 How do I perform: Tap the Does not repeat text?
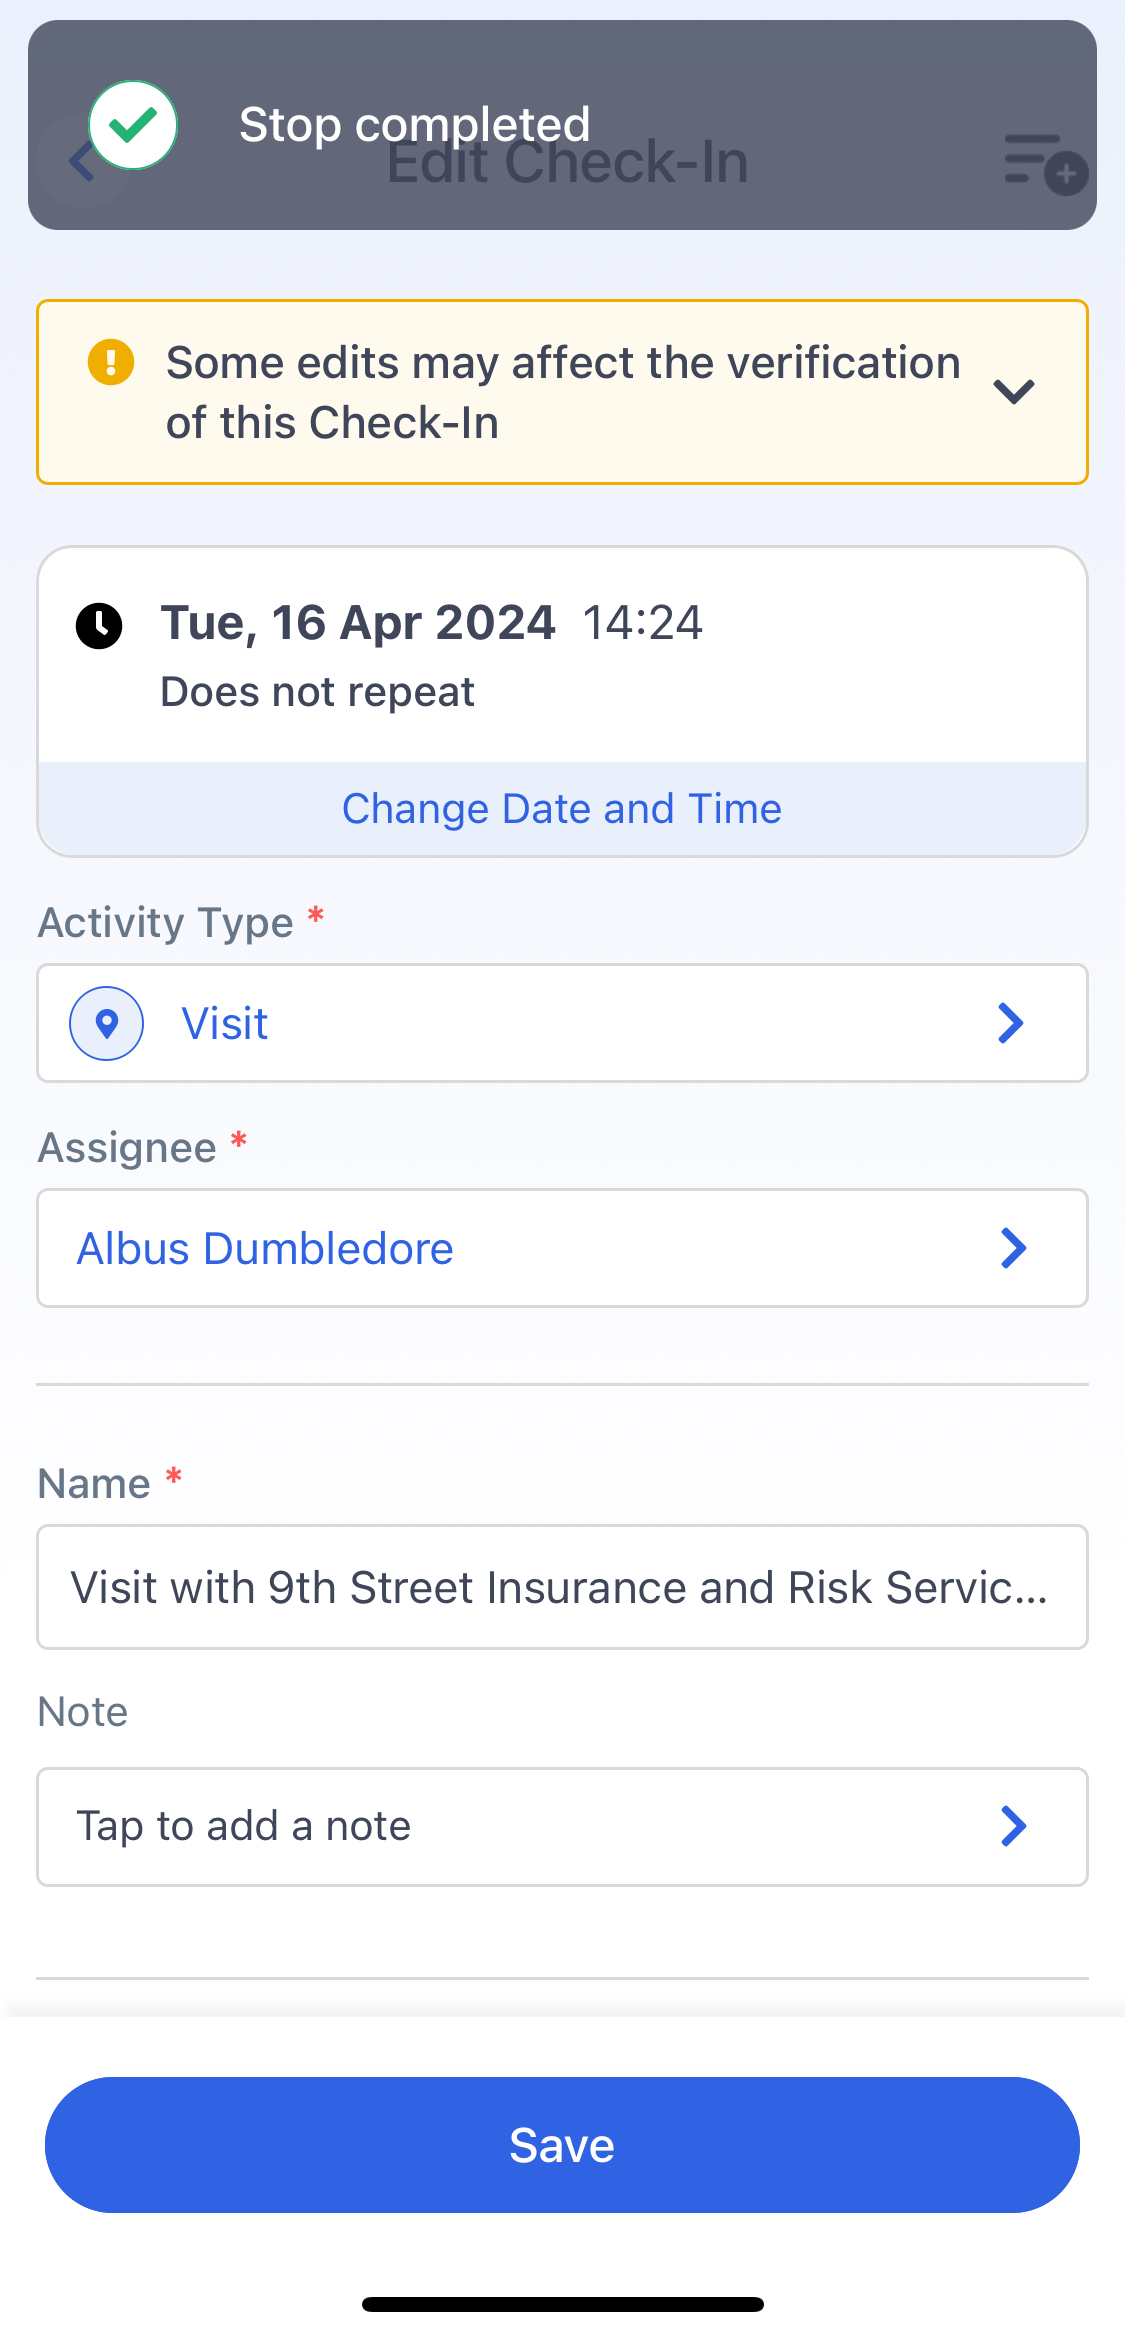[x=318, y=692]
